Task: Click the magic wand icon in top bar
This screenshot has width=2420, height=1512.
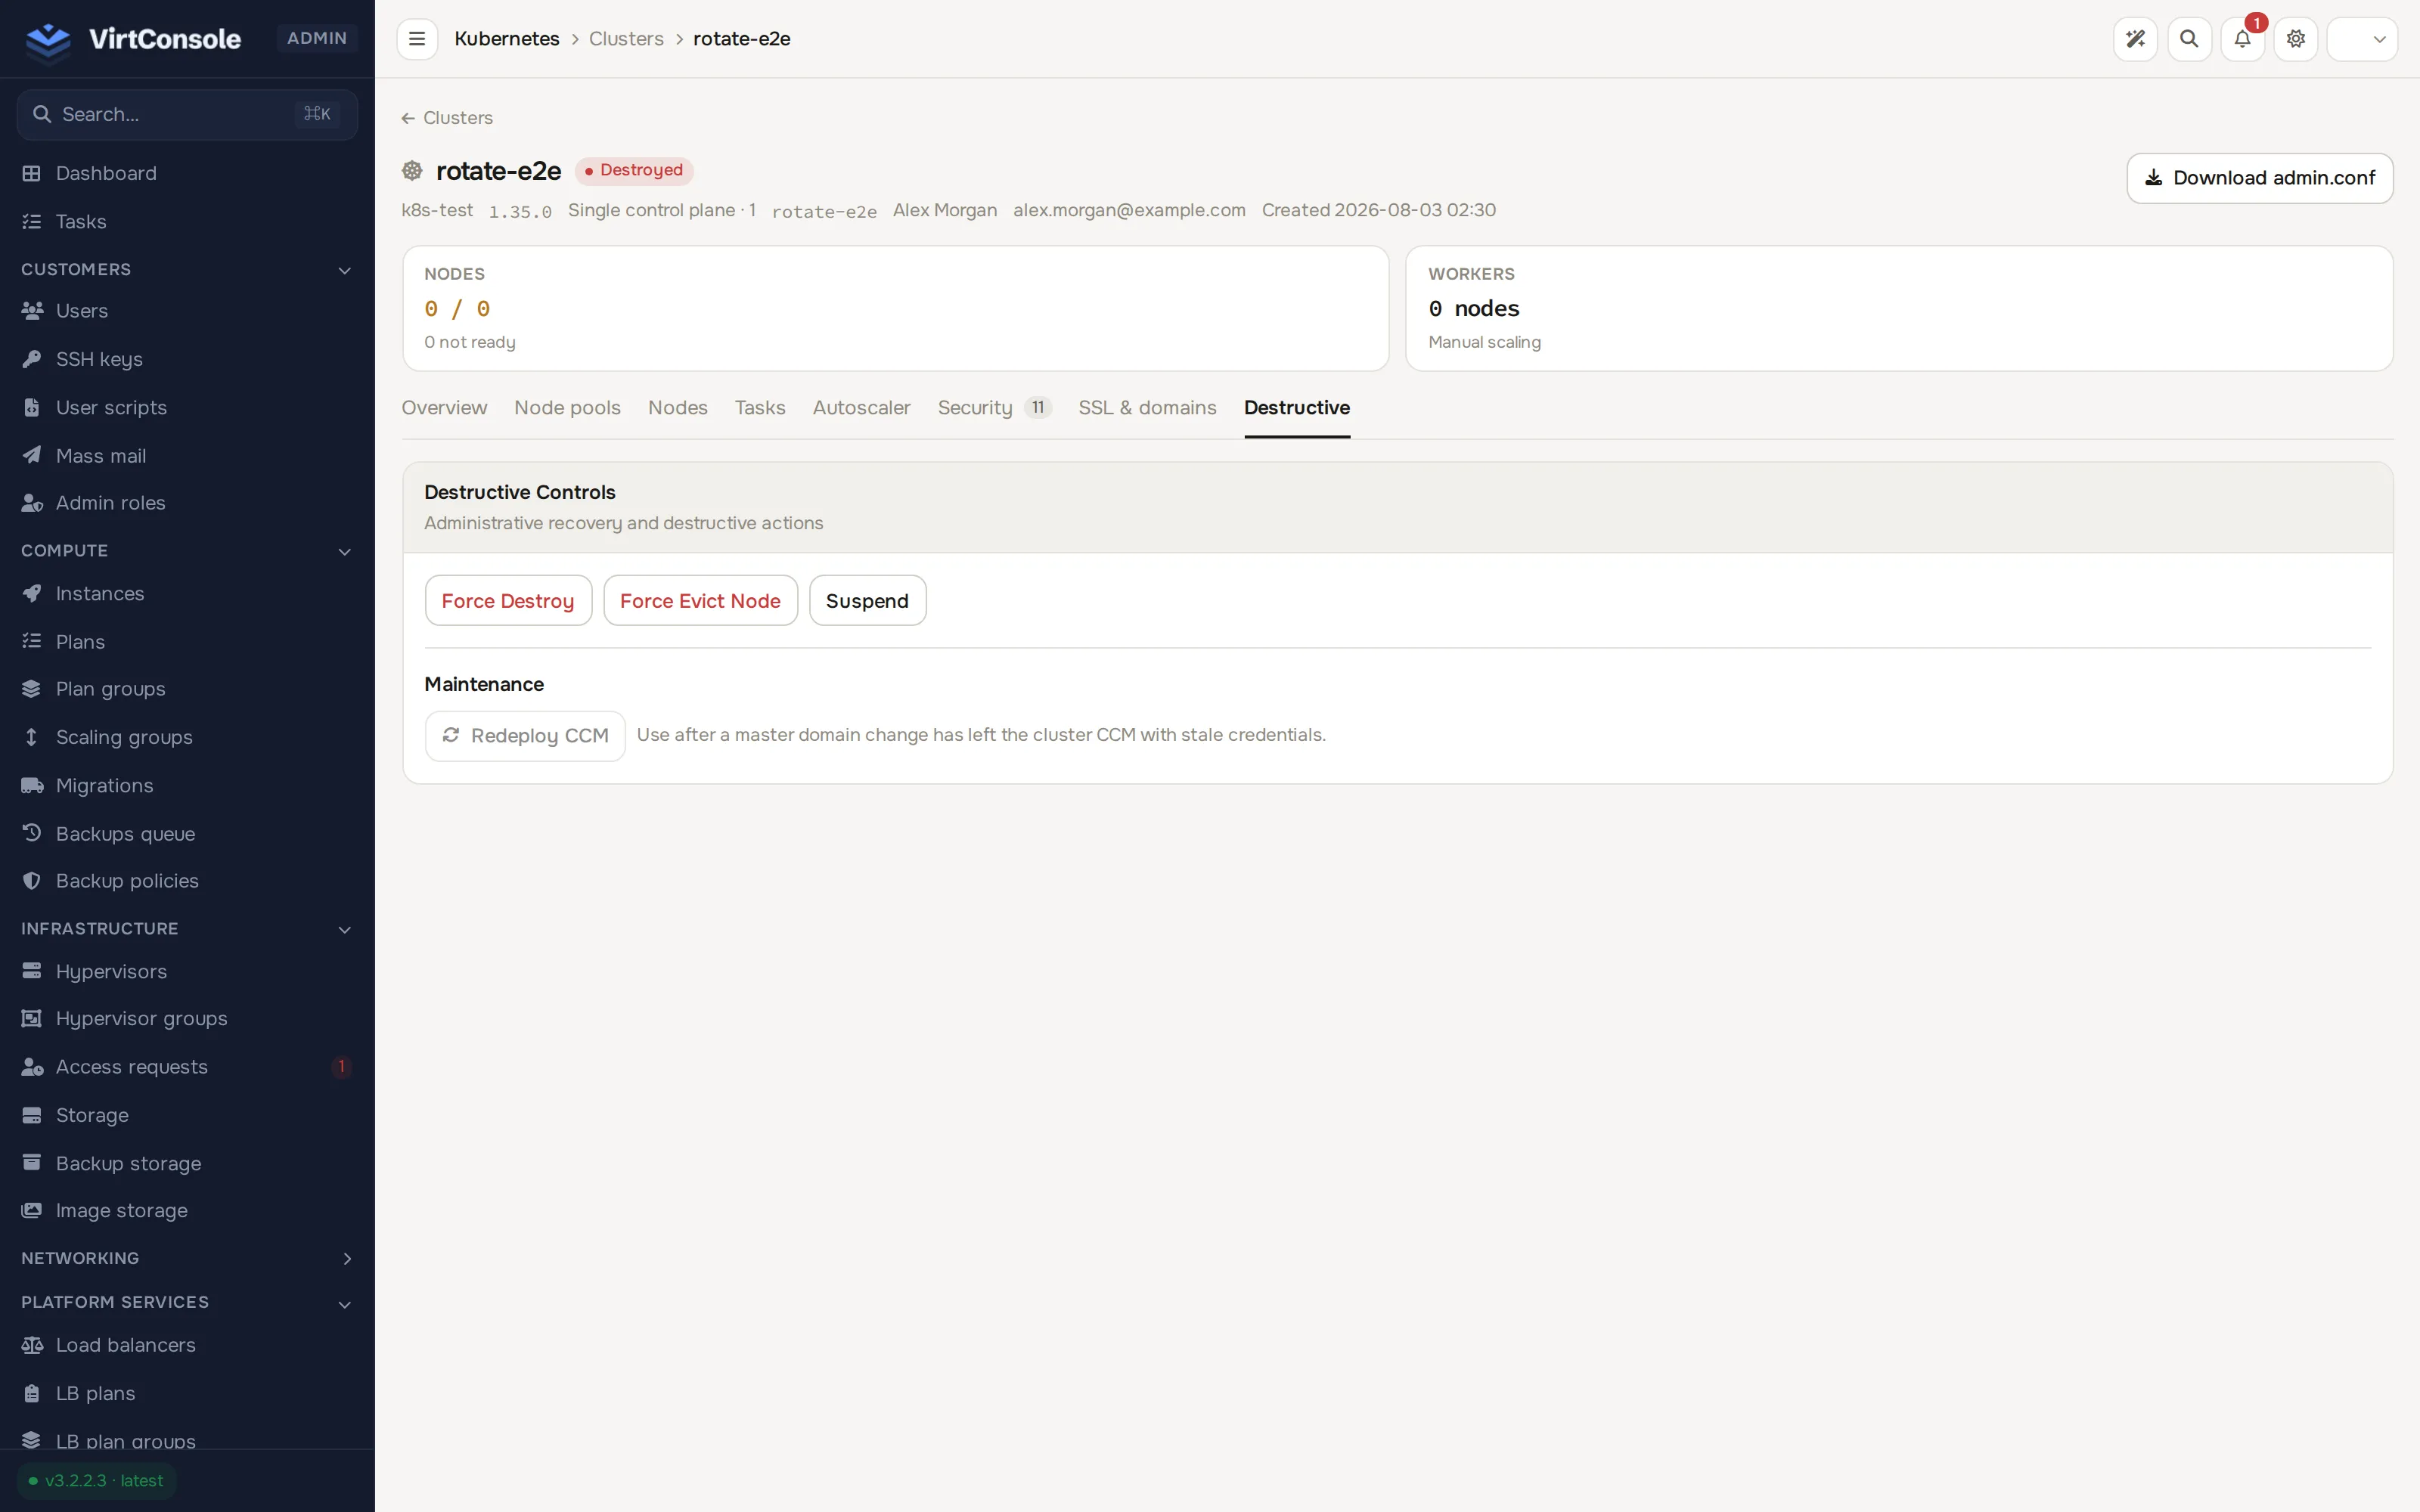Action: [x=2135, y=39]
